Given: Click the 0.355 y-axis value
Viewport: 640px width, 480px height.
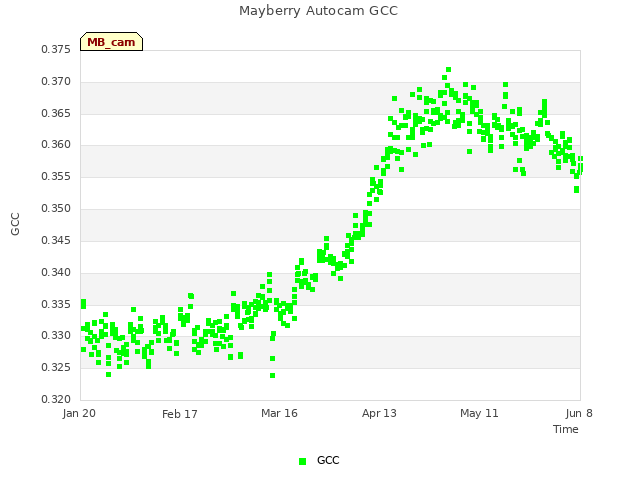Looking at the screenshot, I should tap(56, 176).
